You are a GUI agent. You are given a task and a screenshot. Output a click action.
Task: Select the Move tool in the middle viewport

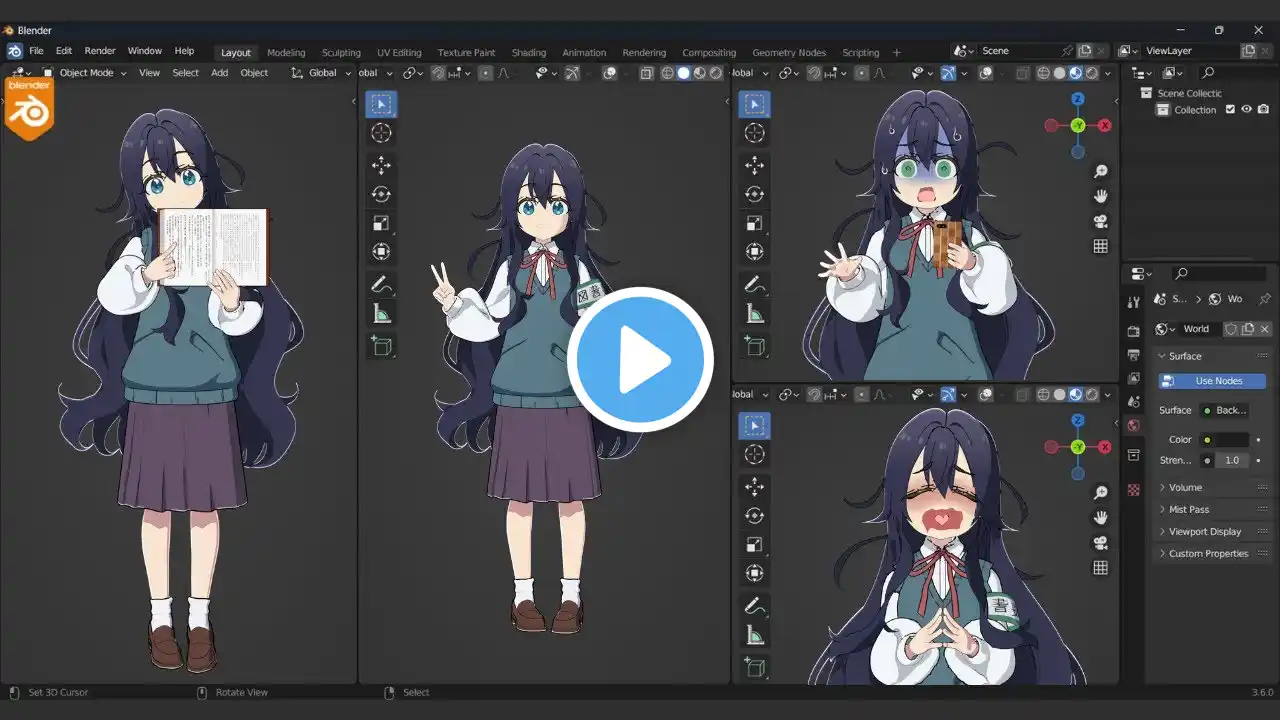pyautogui.click(x=381, y=166)
